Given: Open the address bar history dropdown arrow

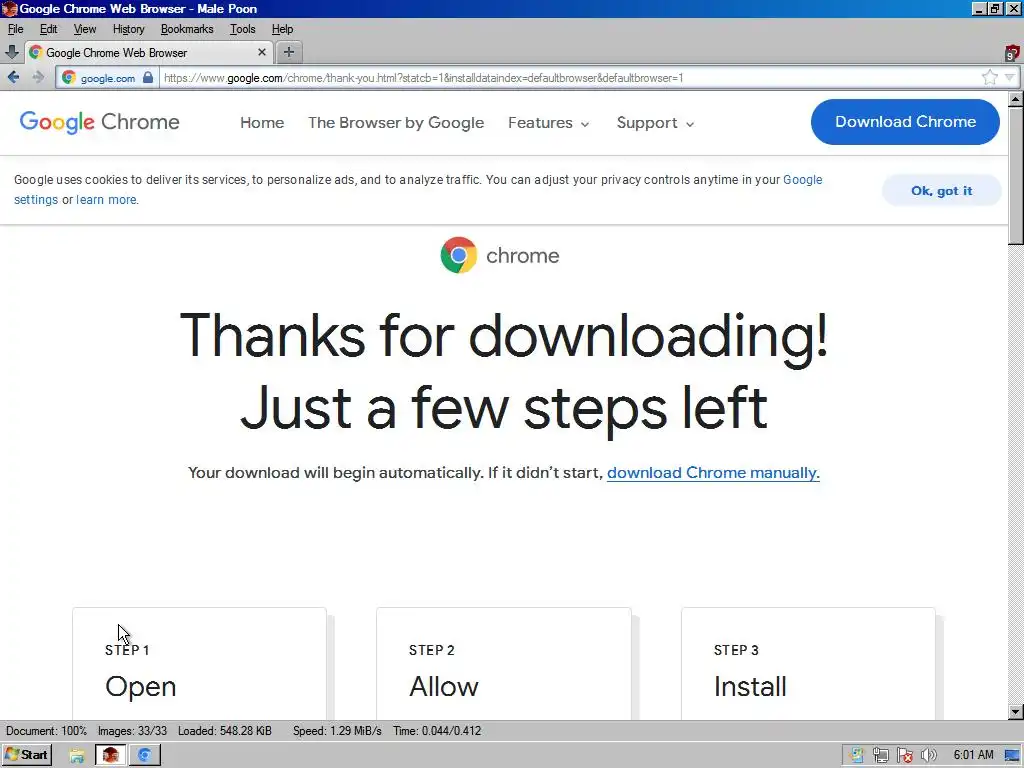Looking at the screenshot, I should click(1010, 78).
